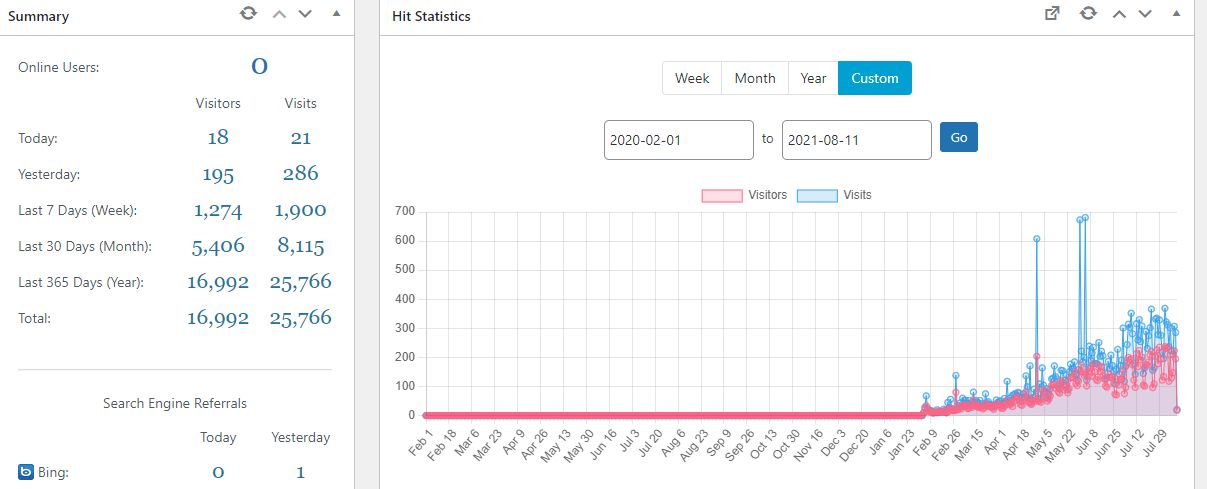Collapse the Hit Statistics panel
The height and width of the screenshot is (489, 1207).
(1176, 14)
